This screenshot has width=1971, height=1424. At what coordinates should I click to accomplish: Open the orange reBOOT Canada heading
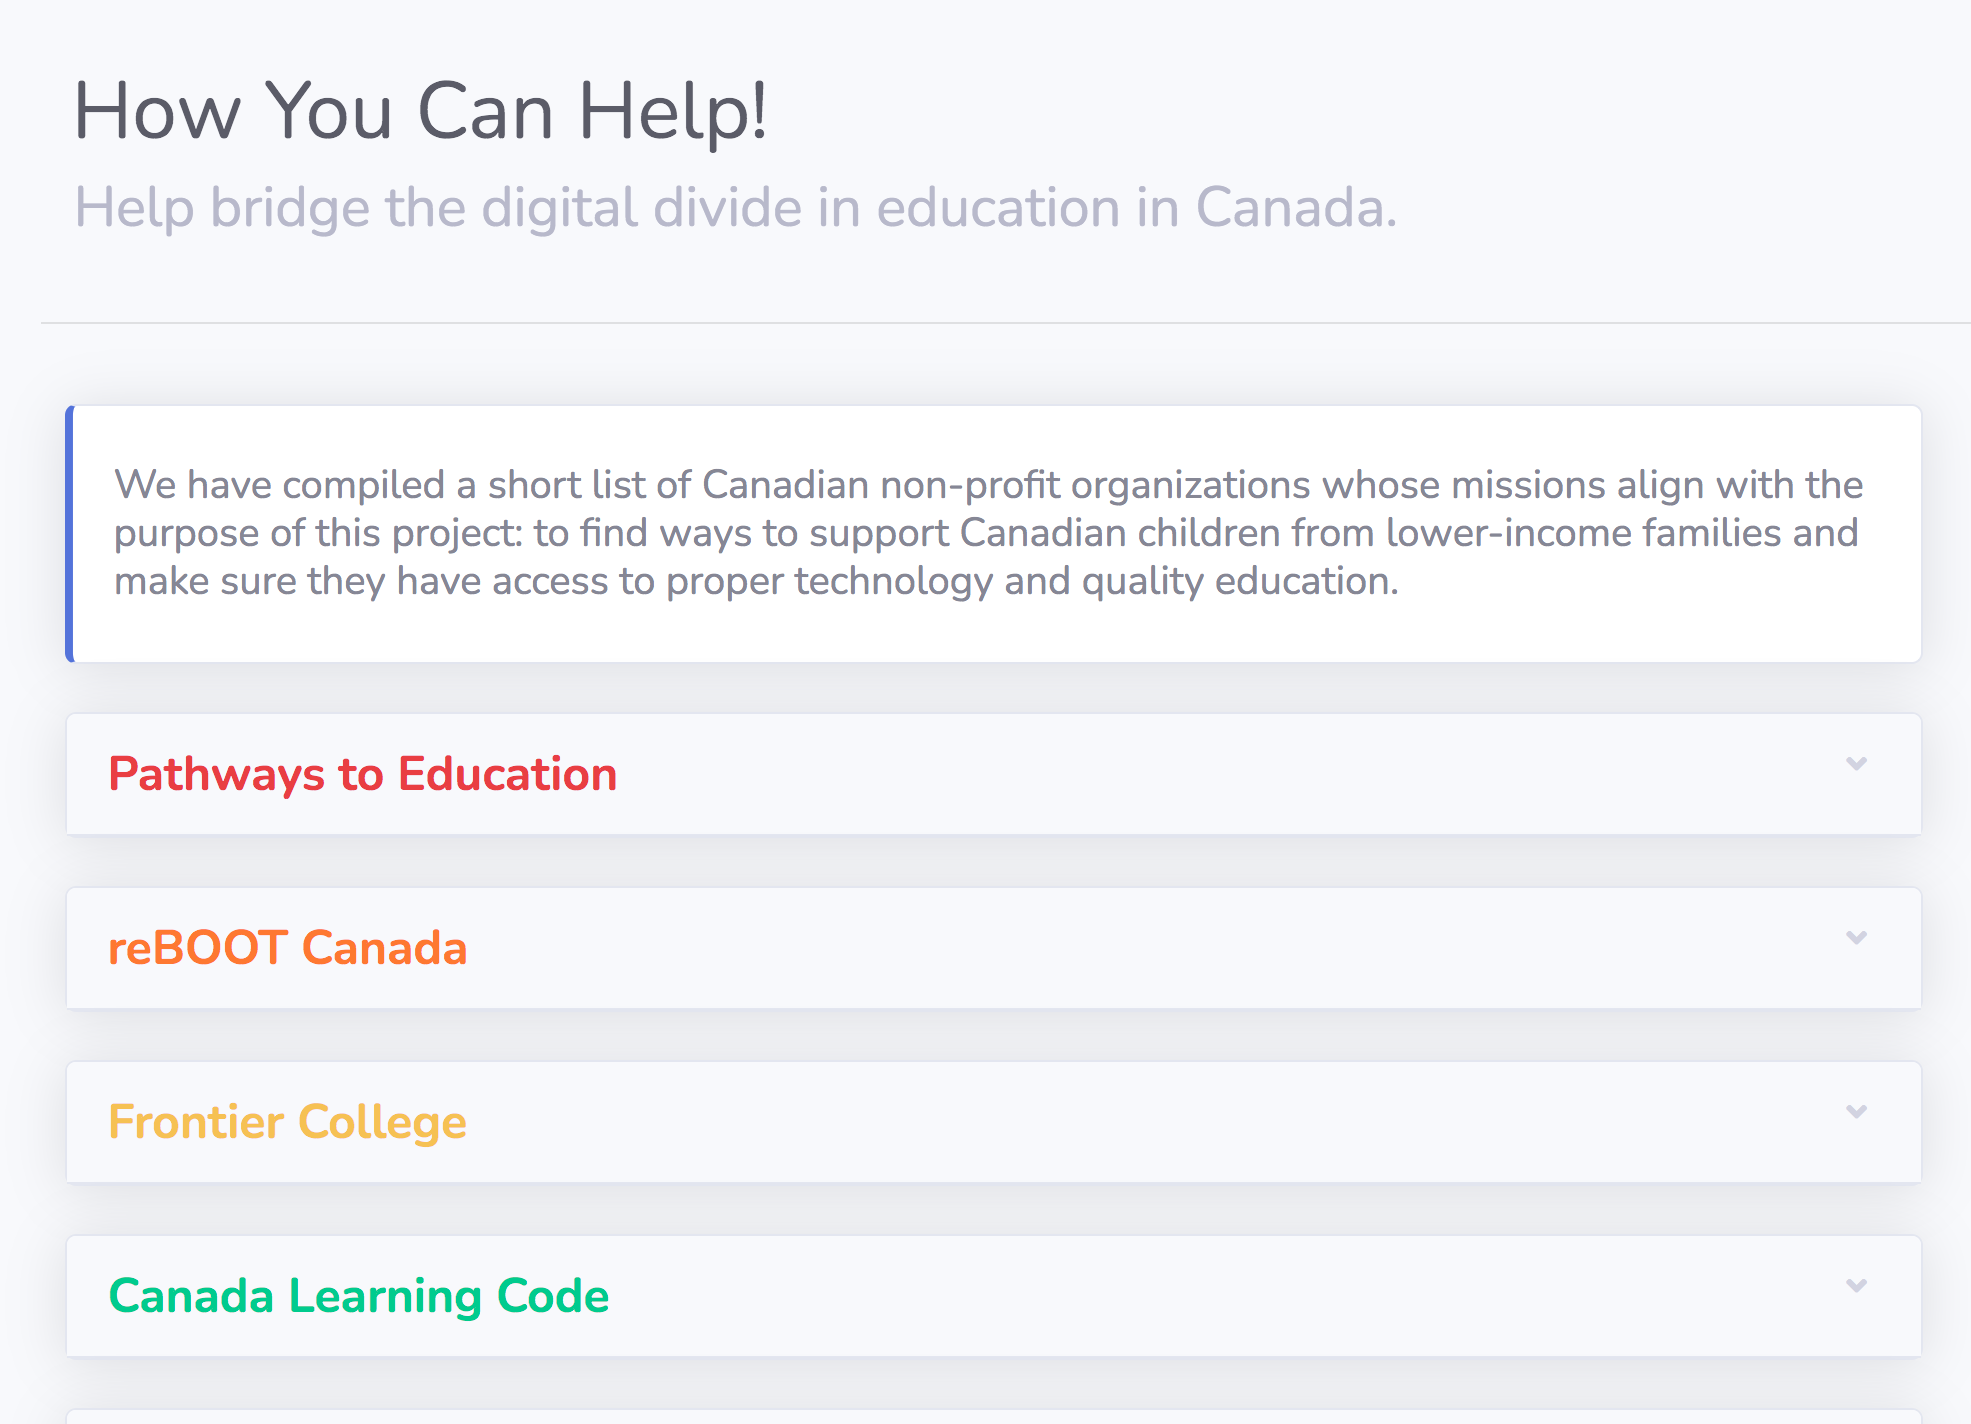click(x=287, y=948)
